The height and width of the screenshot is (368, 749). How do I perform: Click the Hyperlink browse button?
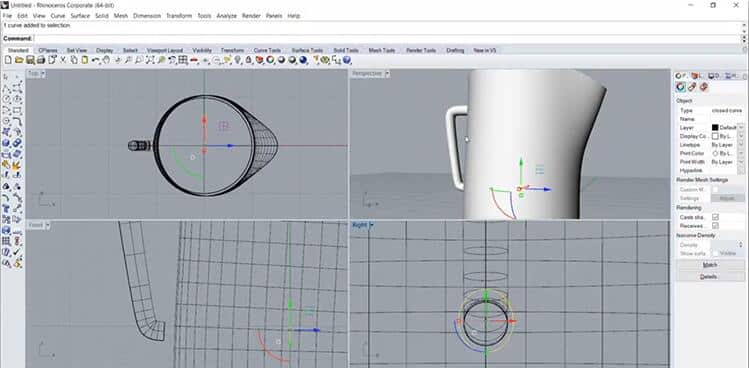point(741,171)
